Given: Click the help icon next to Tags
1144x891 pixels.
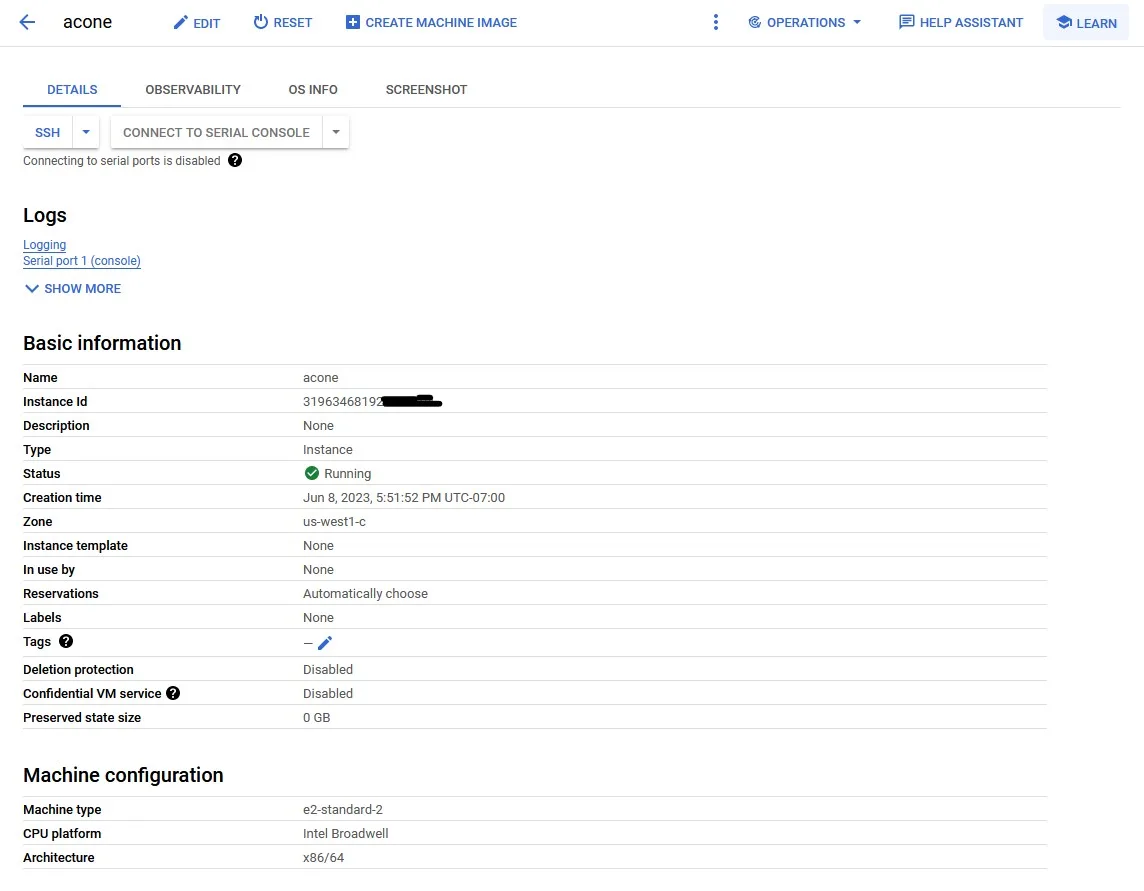Looking at the screenshot, I should [66, 642].
